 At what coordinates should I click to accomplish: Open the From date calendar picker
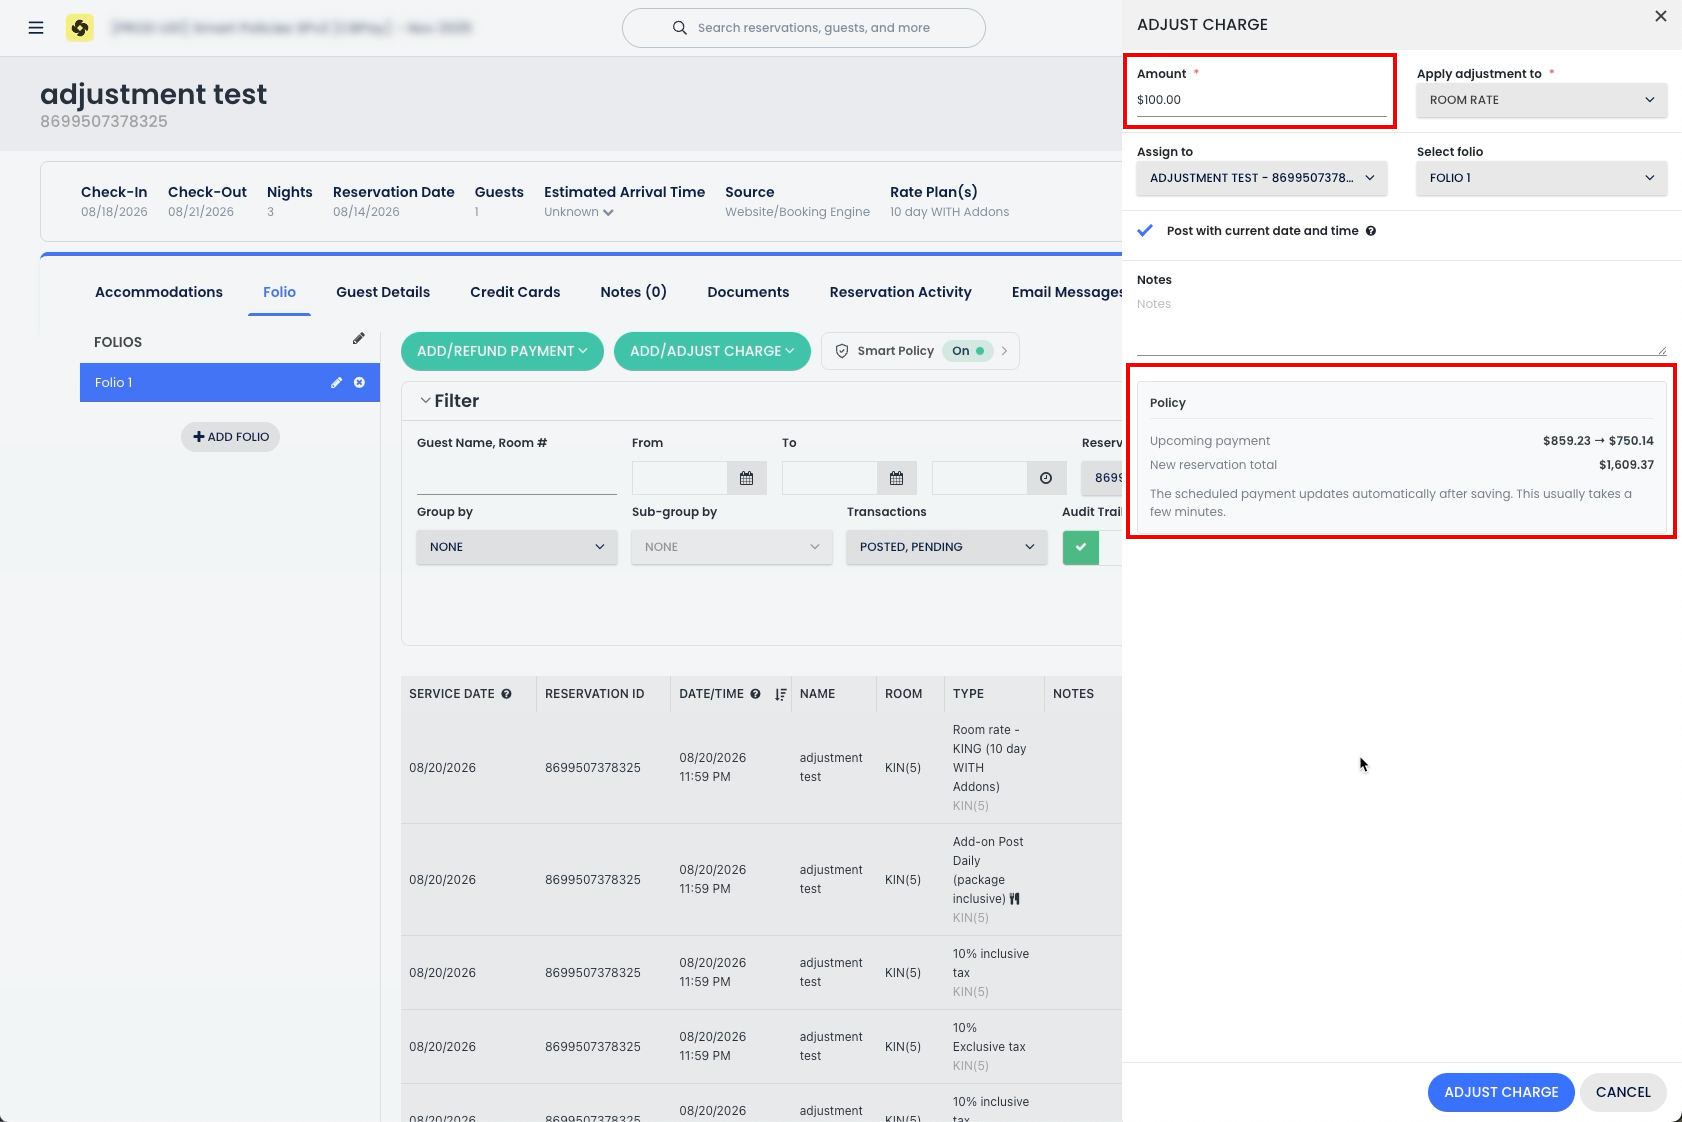pos(747,478)
